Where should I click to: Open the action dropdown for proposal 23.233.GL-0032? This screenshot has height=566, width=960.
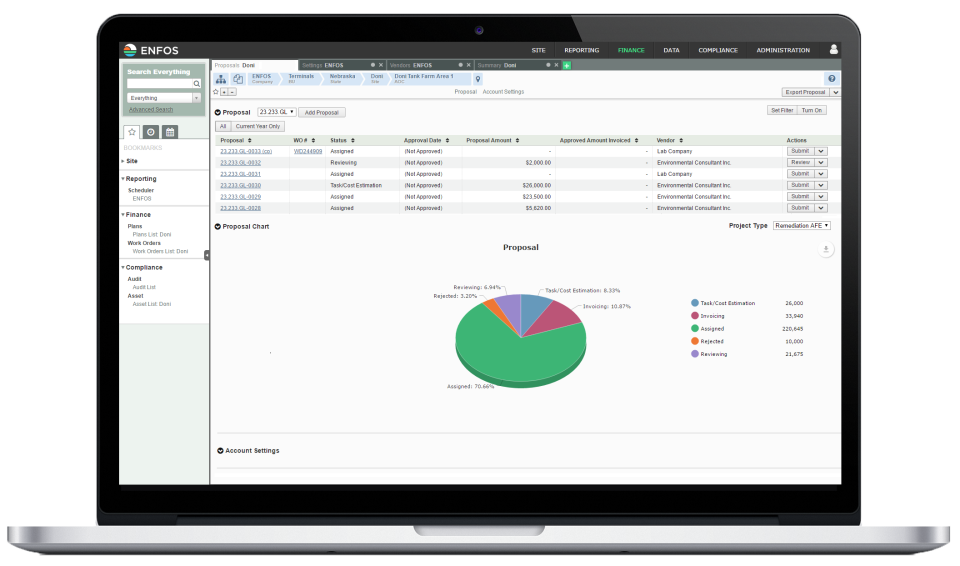(x=821, y=163)
